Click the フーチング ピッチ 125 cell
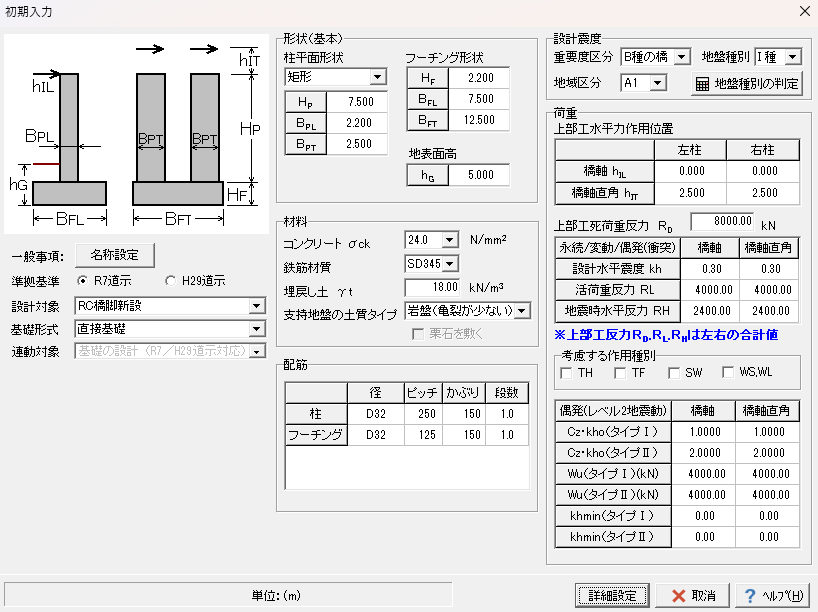This screenshot has height=612, width=818. (423, 435)
